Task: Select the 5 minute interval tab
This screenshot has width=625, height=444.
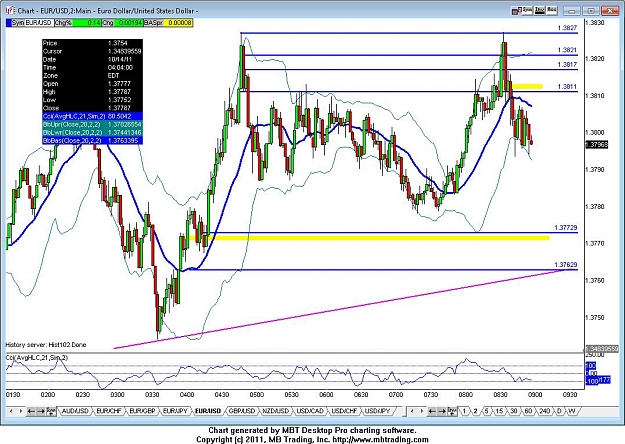Action: 486,411
